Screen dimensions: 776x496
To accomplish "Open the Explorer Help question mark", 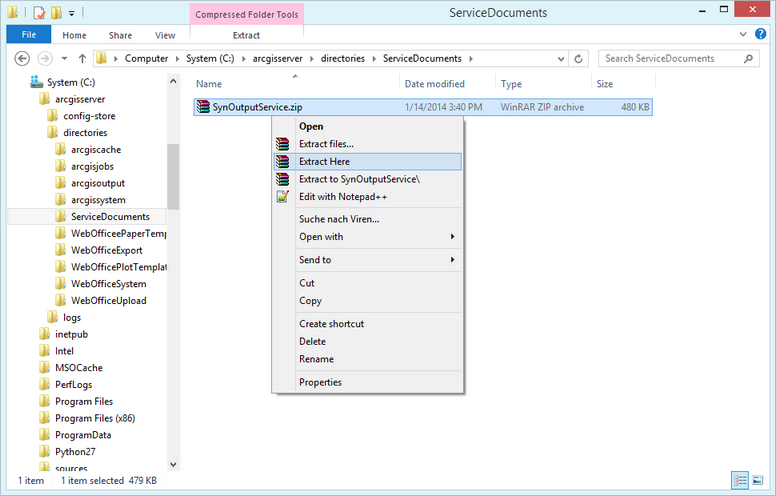I will pyautogui.click(x=761, y=34).
